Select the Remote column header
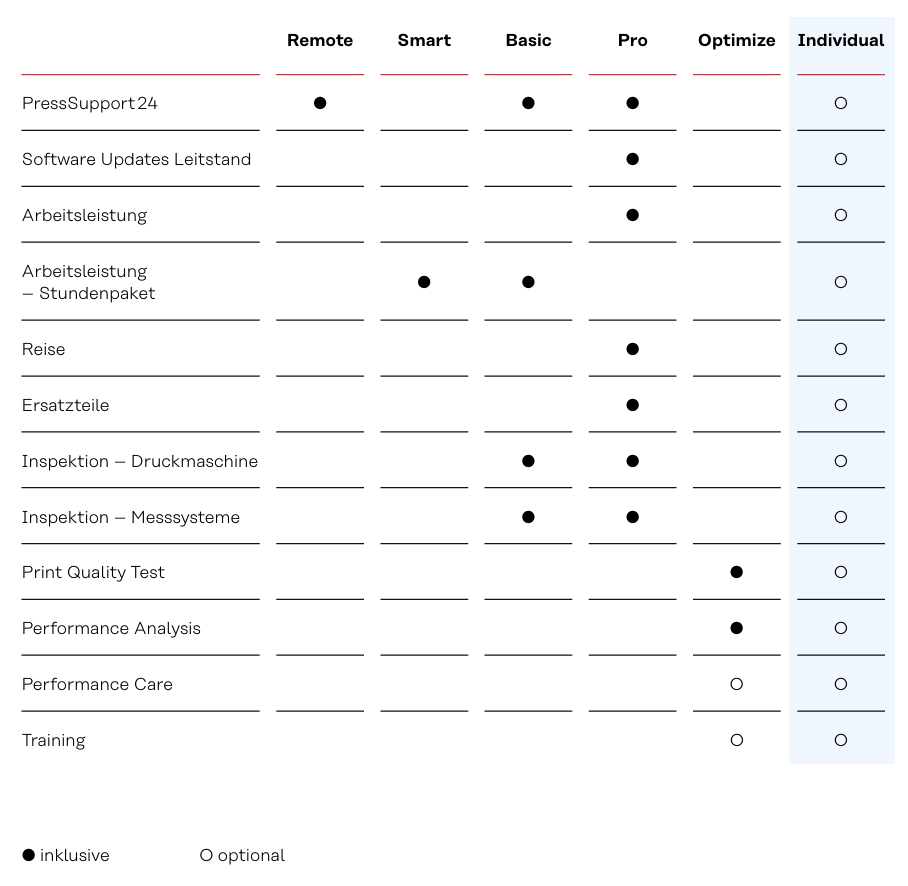This screenshot has width=908, height=886. click(320, 40)
